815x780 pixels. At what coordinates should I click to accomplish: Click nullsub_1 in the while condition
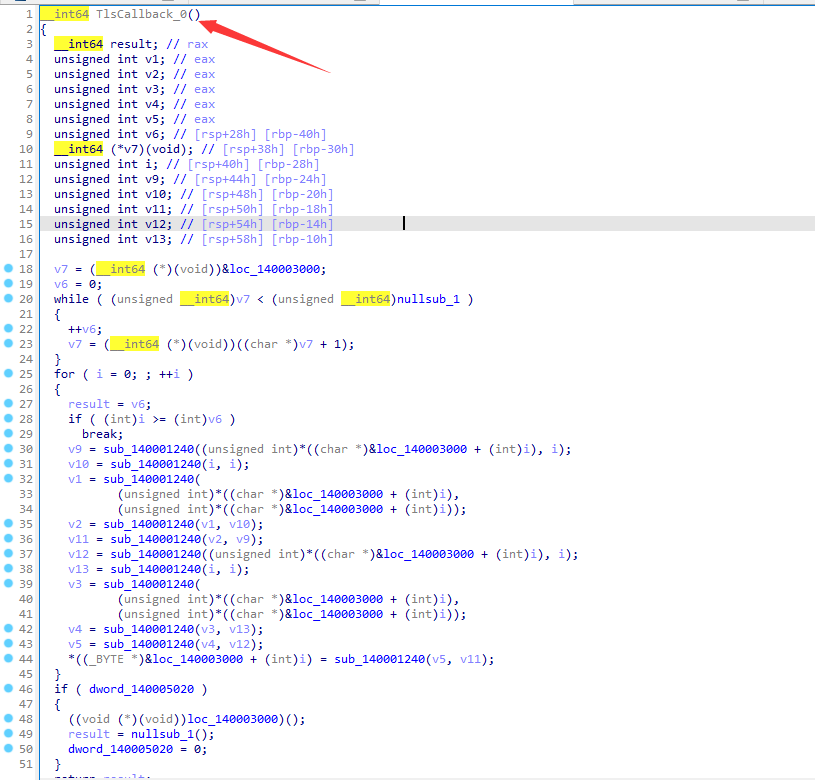[428, 299]
